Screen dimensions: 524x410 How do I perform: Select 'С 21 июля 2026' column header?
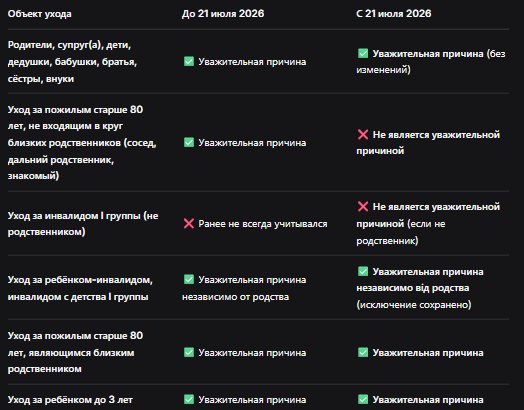pyautogui.click(x=394, y=14)
